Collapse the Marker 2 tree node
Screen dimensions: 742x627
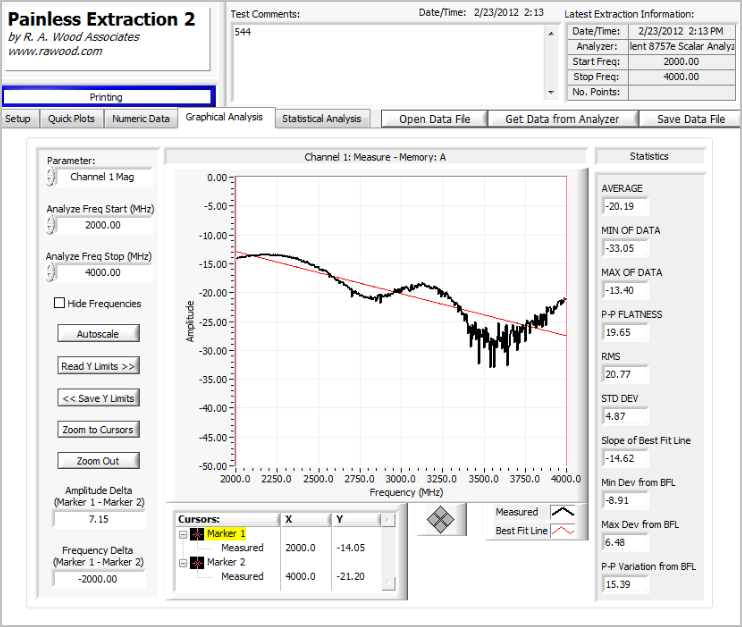pyautogui.click(x=183, y=563)
